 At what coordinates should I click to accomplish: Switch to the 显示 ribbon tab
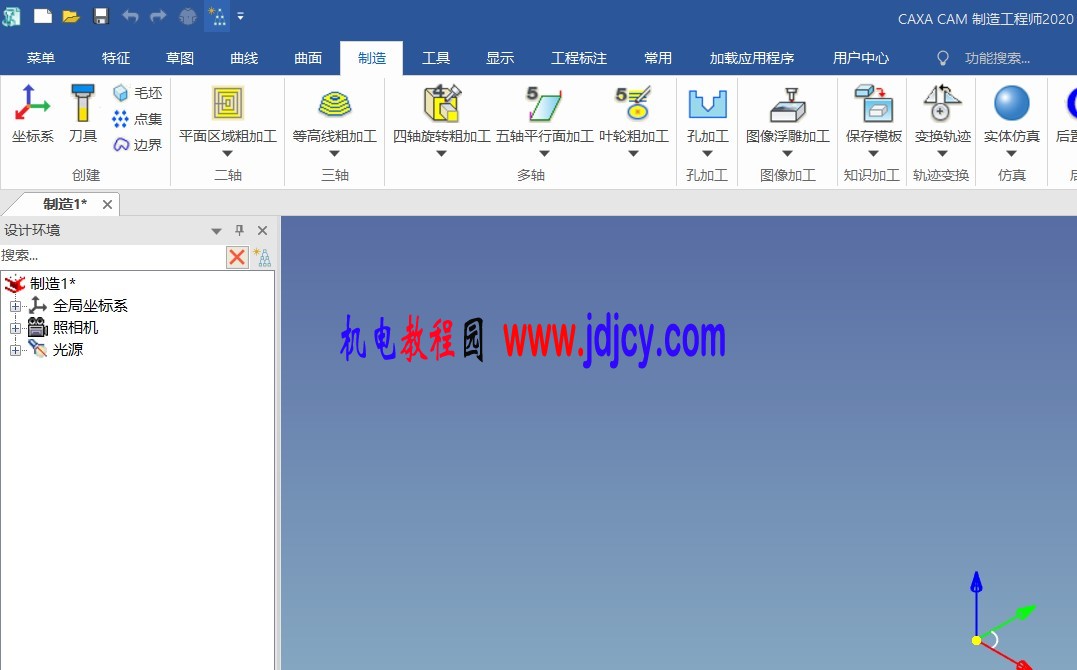500,58
